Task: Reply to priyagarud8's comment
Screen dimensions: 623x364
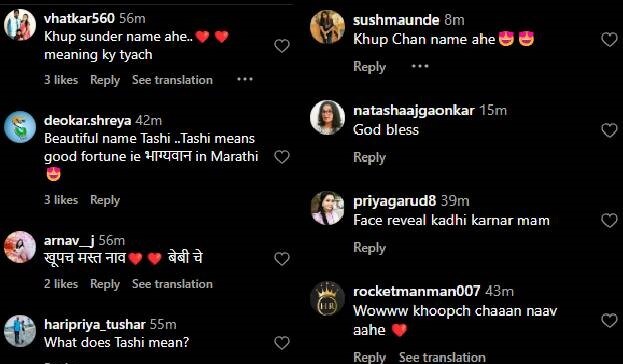Action: [x=370, y=248]
